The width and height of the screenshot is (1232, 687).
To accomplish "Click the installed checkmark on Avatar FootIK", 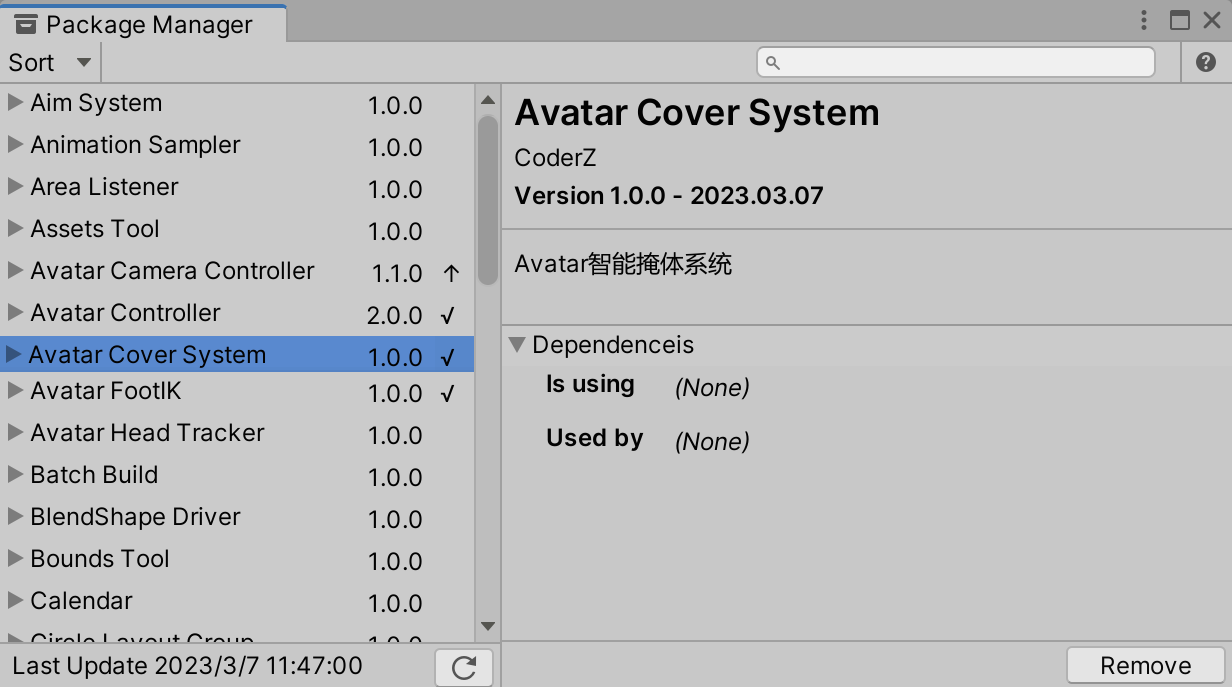I will pyautogui.click(x=448, y=393).
